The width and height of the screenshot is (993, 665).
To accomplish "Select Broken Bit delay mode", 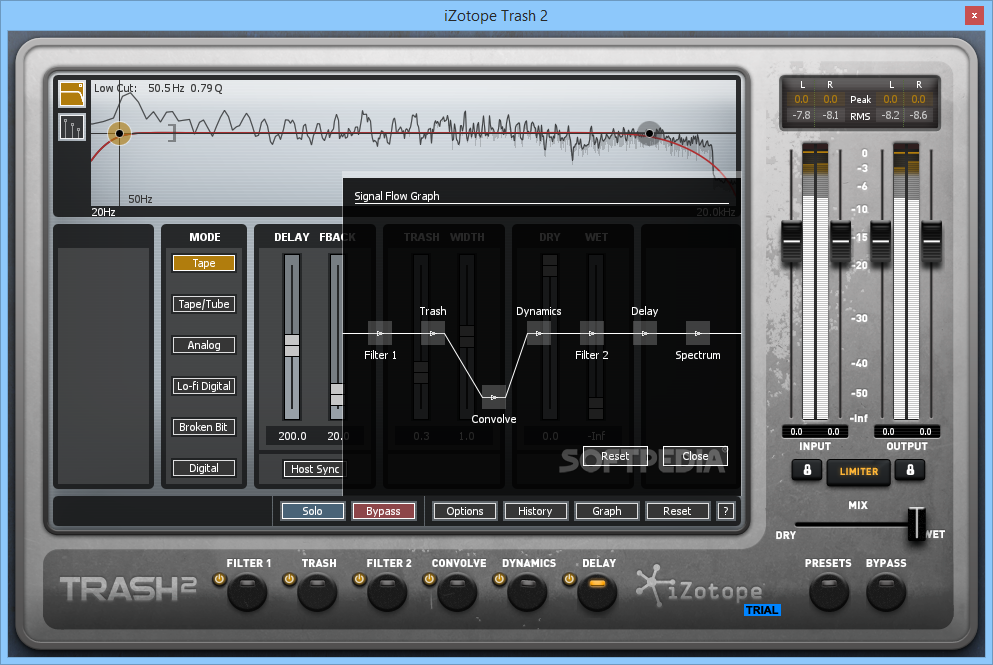I will 204,428.
